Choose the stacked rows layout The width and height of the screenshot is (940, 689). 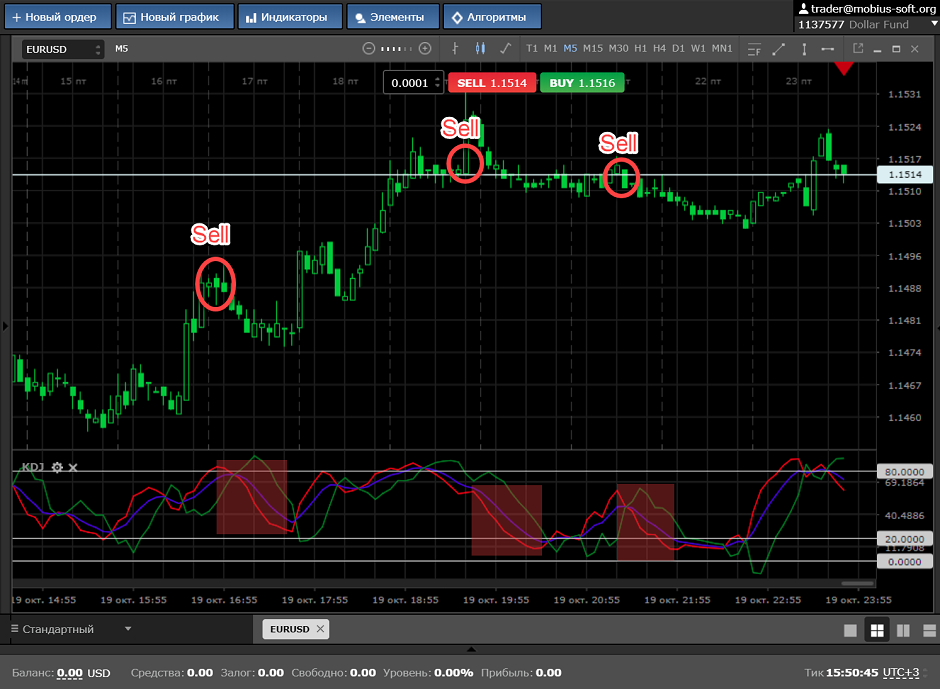[x=930, y=630]
